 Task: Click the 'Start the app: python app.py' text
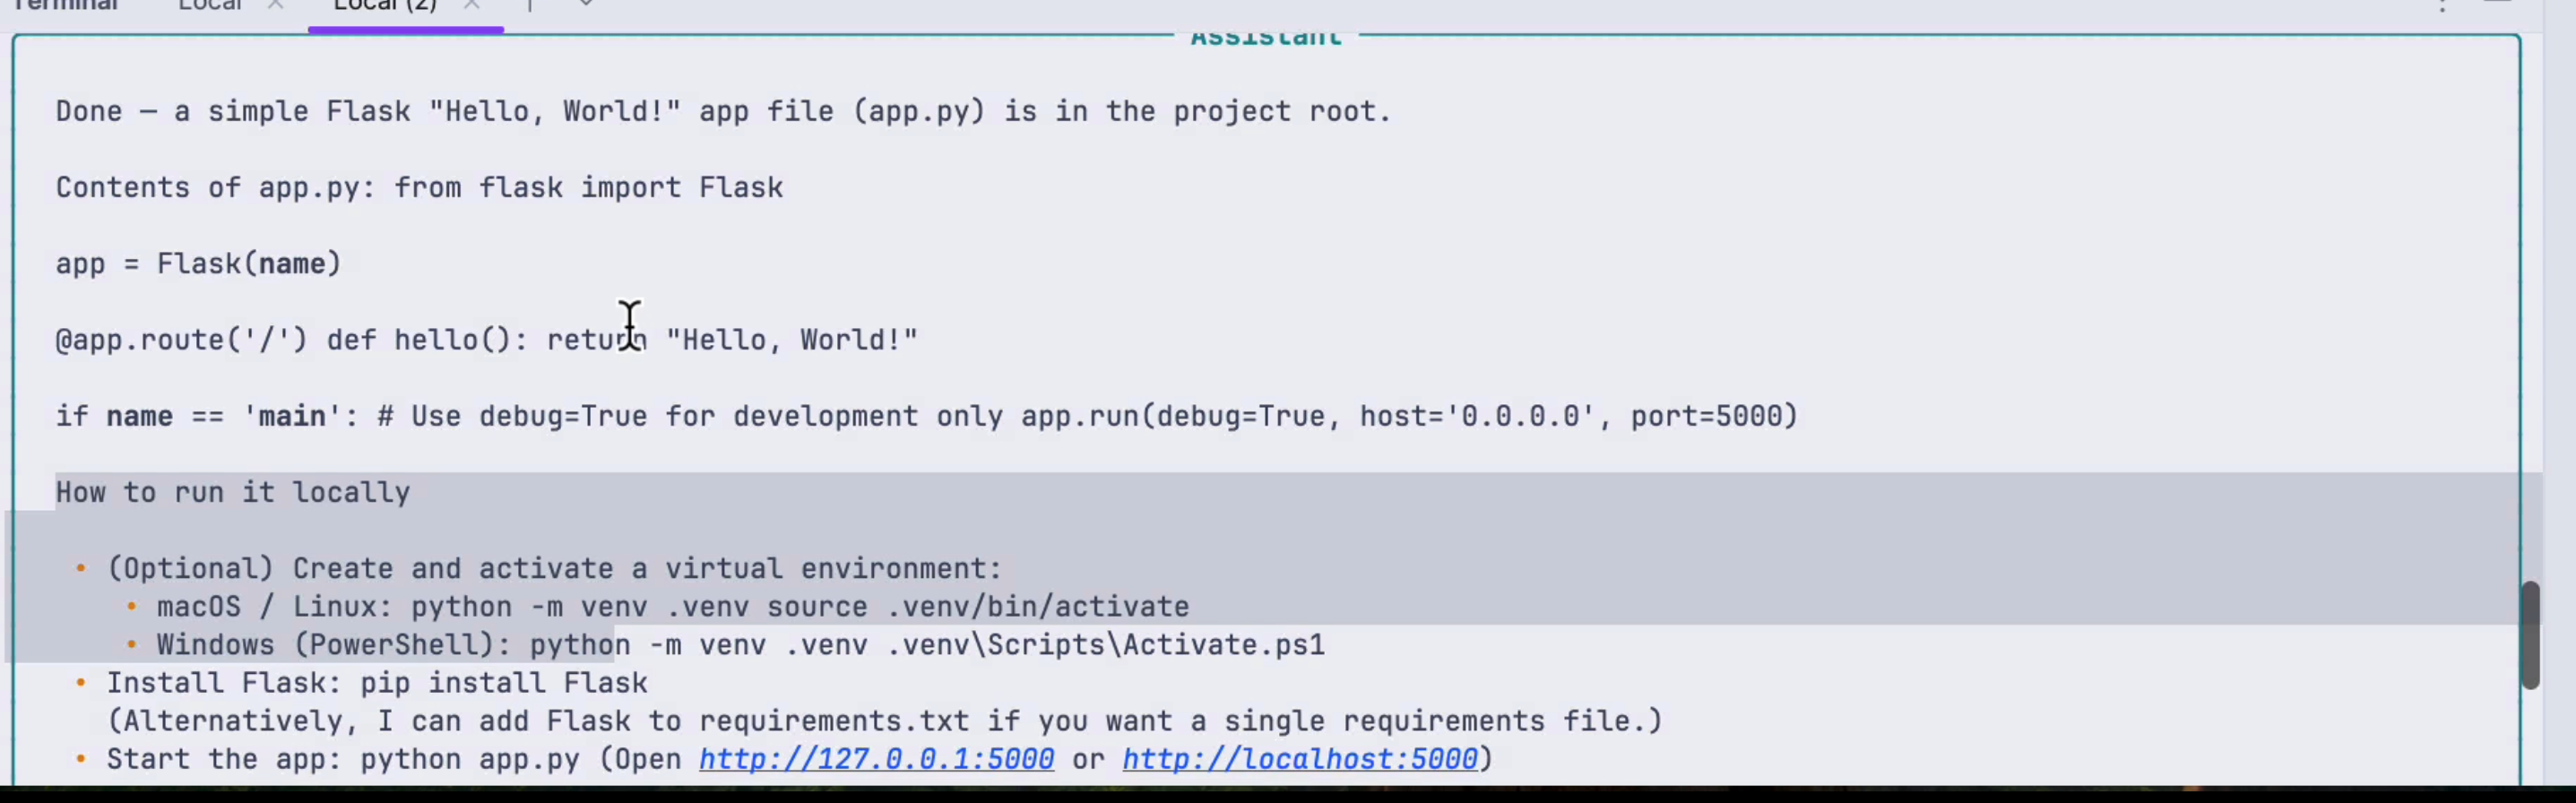click(x=343, y=759)
